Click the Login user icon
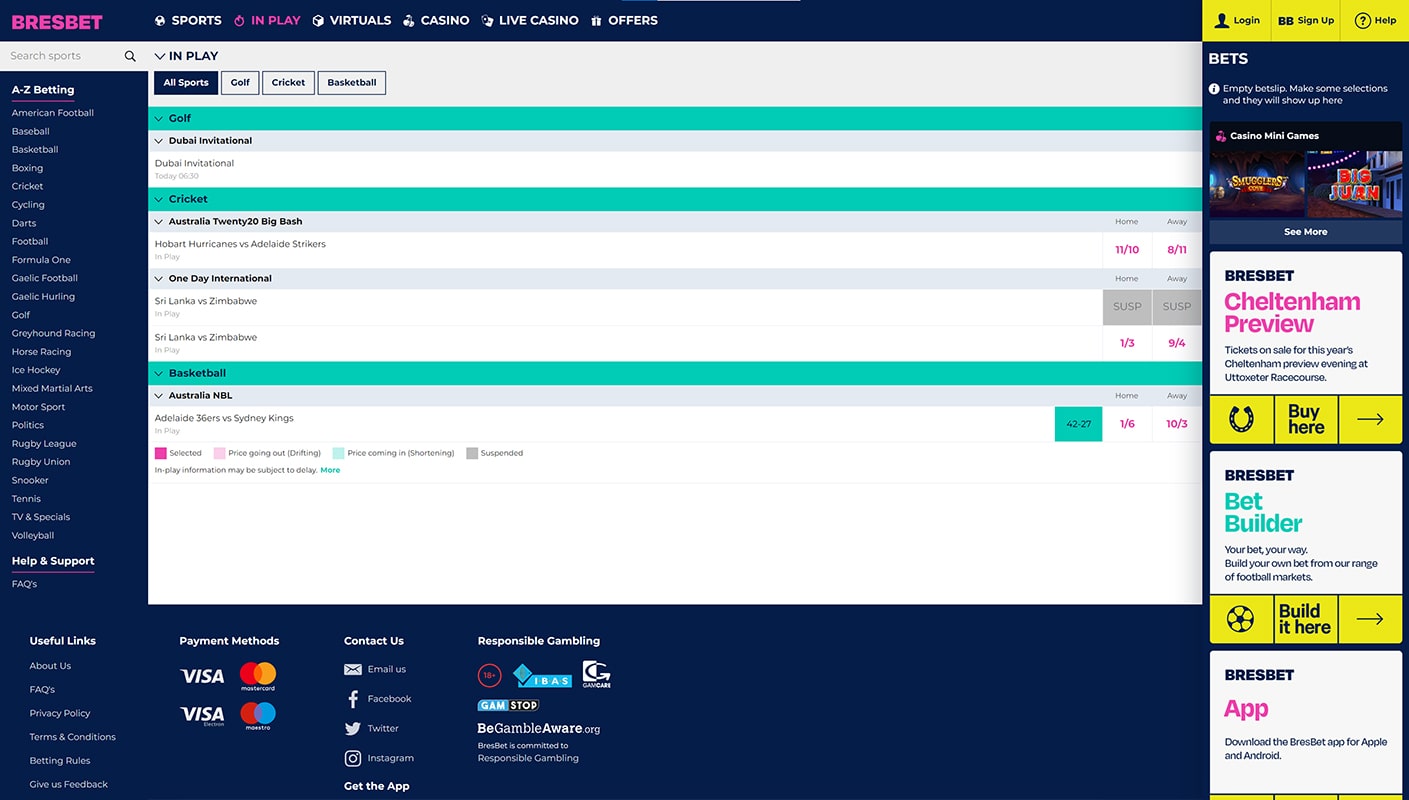 1221,20
